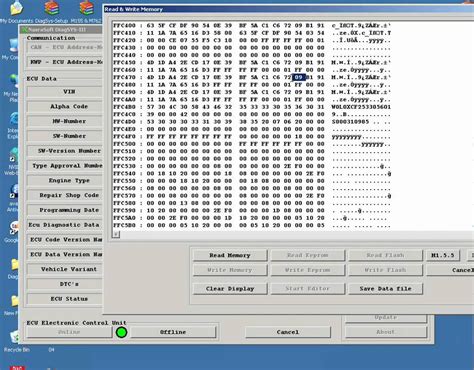Click the ASCII text W0L0XCF253305601
The height and width of the screenshot is (370, 474).
click(x=361, y=107)
